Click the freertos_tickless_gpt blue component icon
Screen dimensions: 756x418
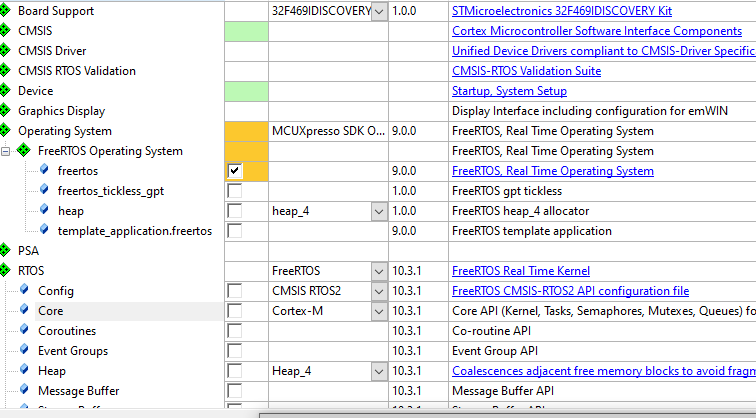pyautogui.click(x=44, y=189)
